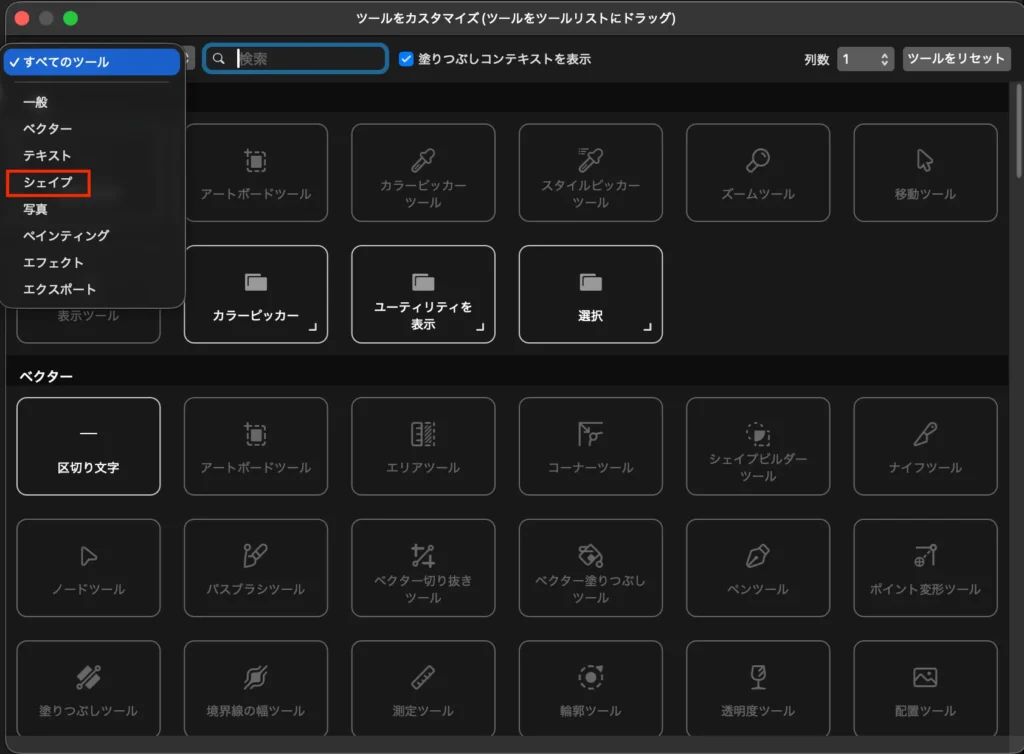Image resolution: width=1024 pixels, height=754 pixels.
Task: Pick エクスポート from the category list
Action: 60,290
